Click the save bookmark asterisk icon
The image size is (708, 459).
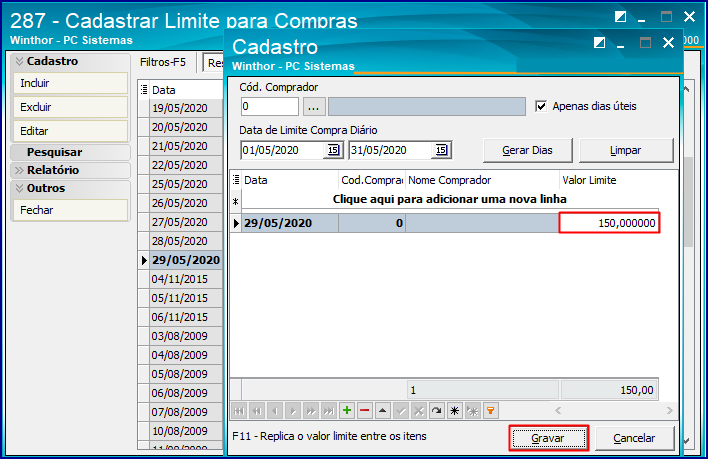(455, 411)
